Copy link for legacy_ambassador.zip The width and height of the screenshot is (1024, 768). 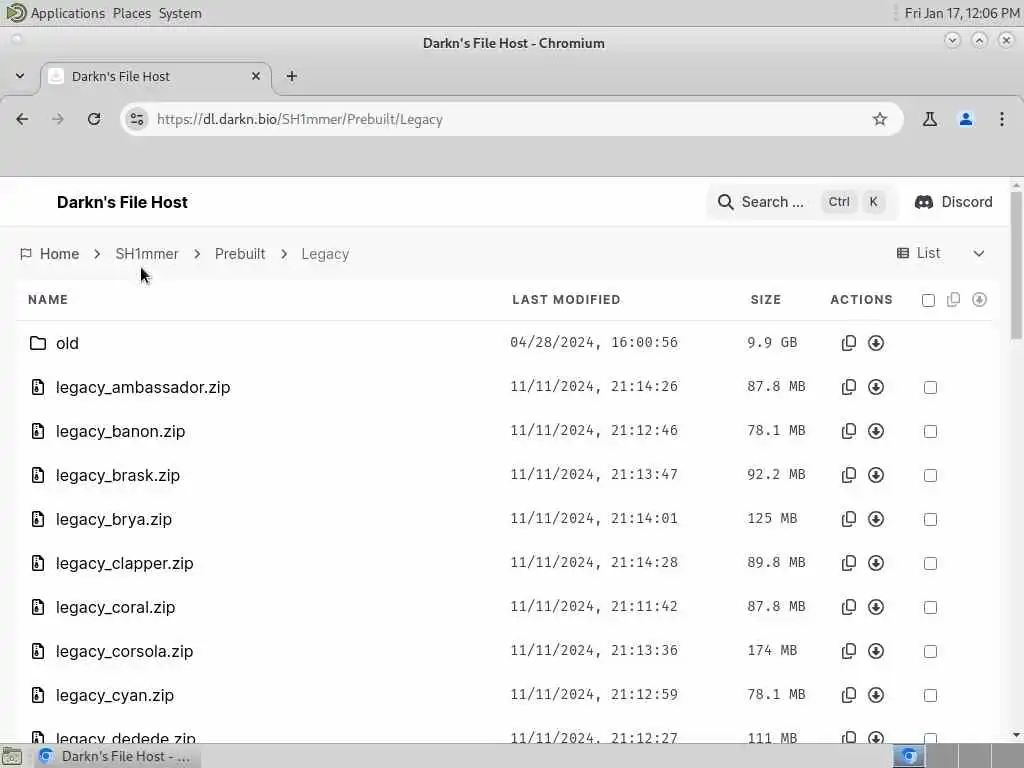(848, 387)
